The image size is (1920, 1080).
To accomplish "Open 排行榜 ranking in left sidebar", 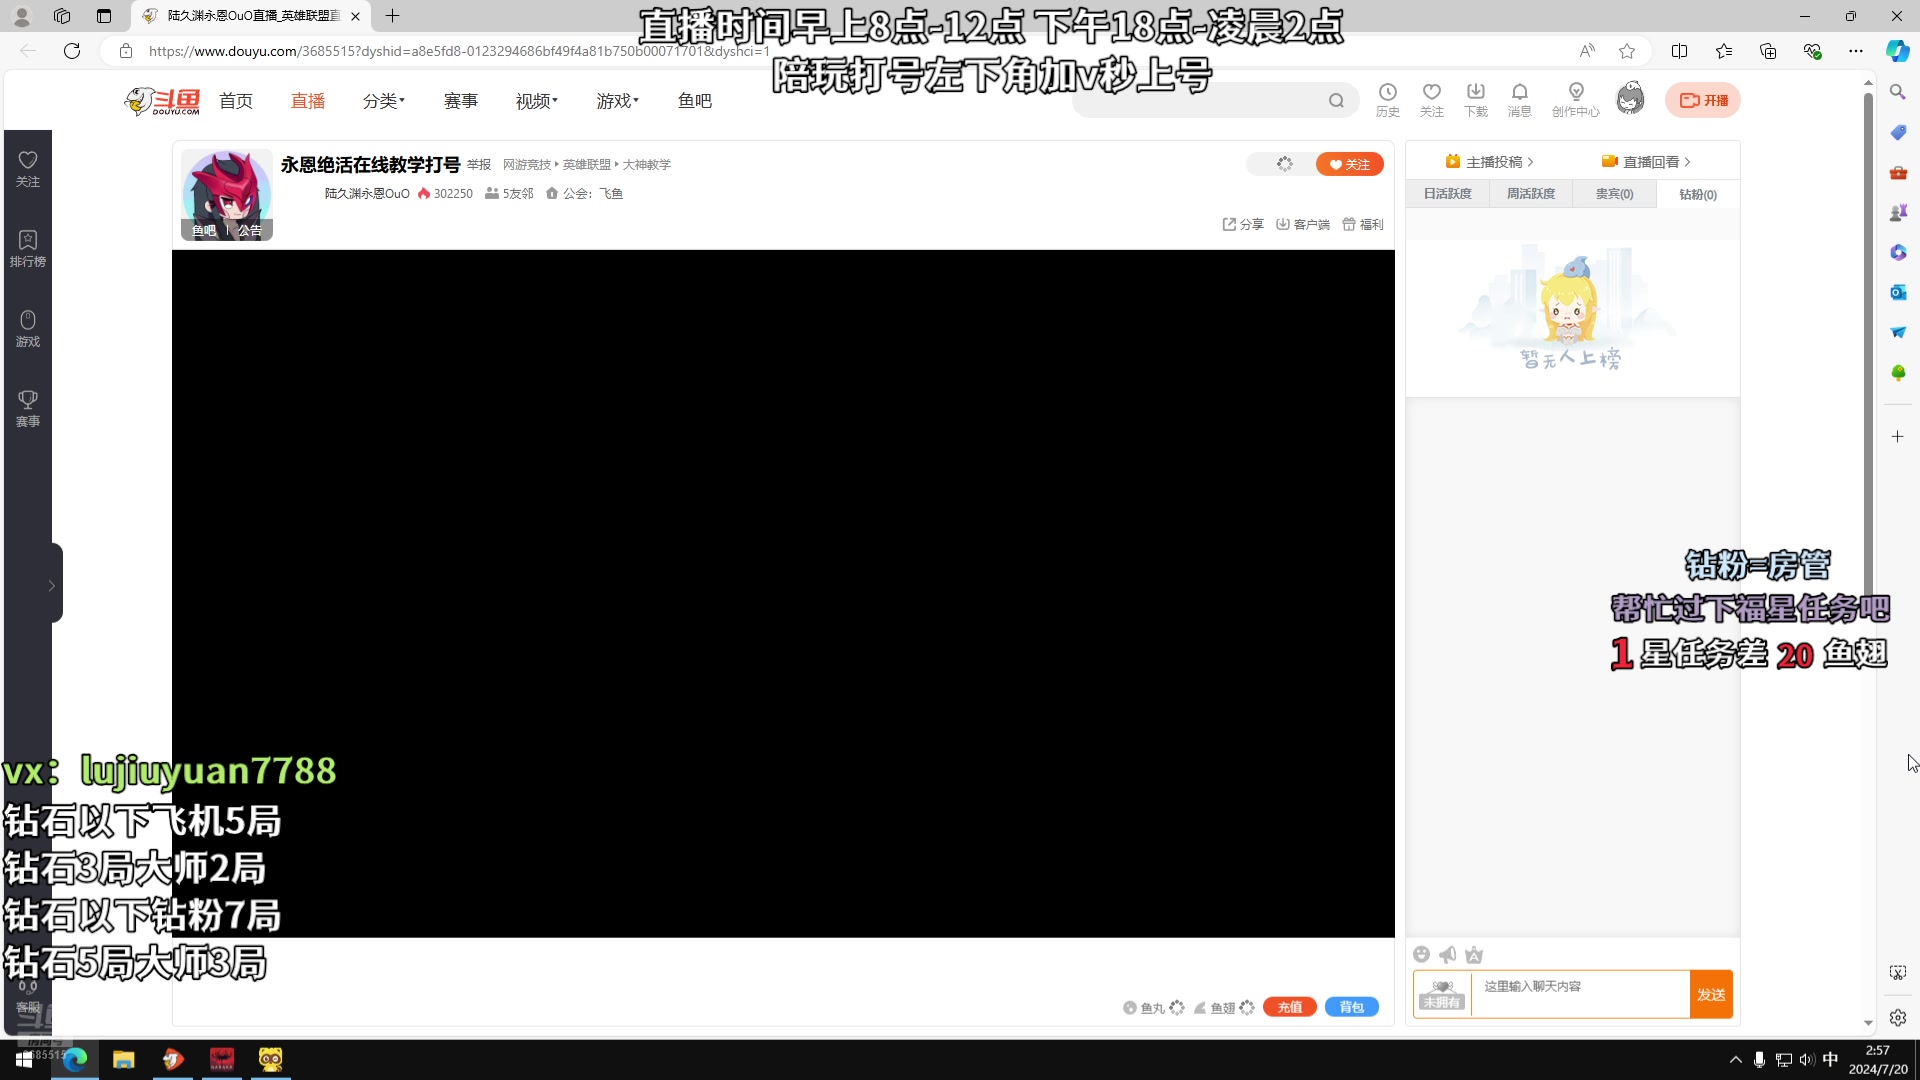I will point(28,249).
